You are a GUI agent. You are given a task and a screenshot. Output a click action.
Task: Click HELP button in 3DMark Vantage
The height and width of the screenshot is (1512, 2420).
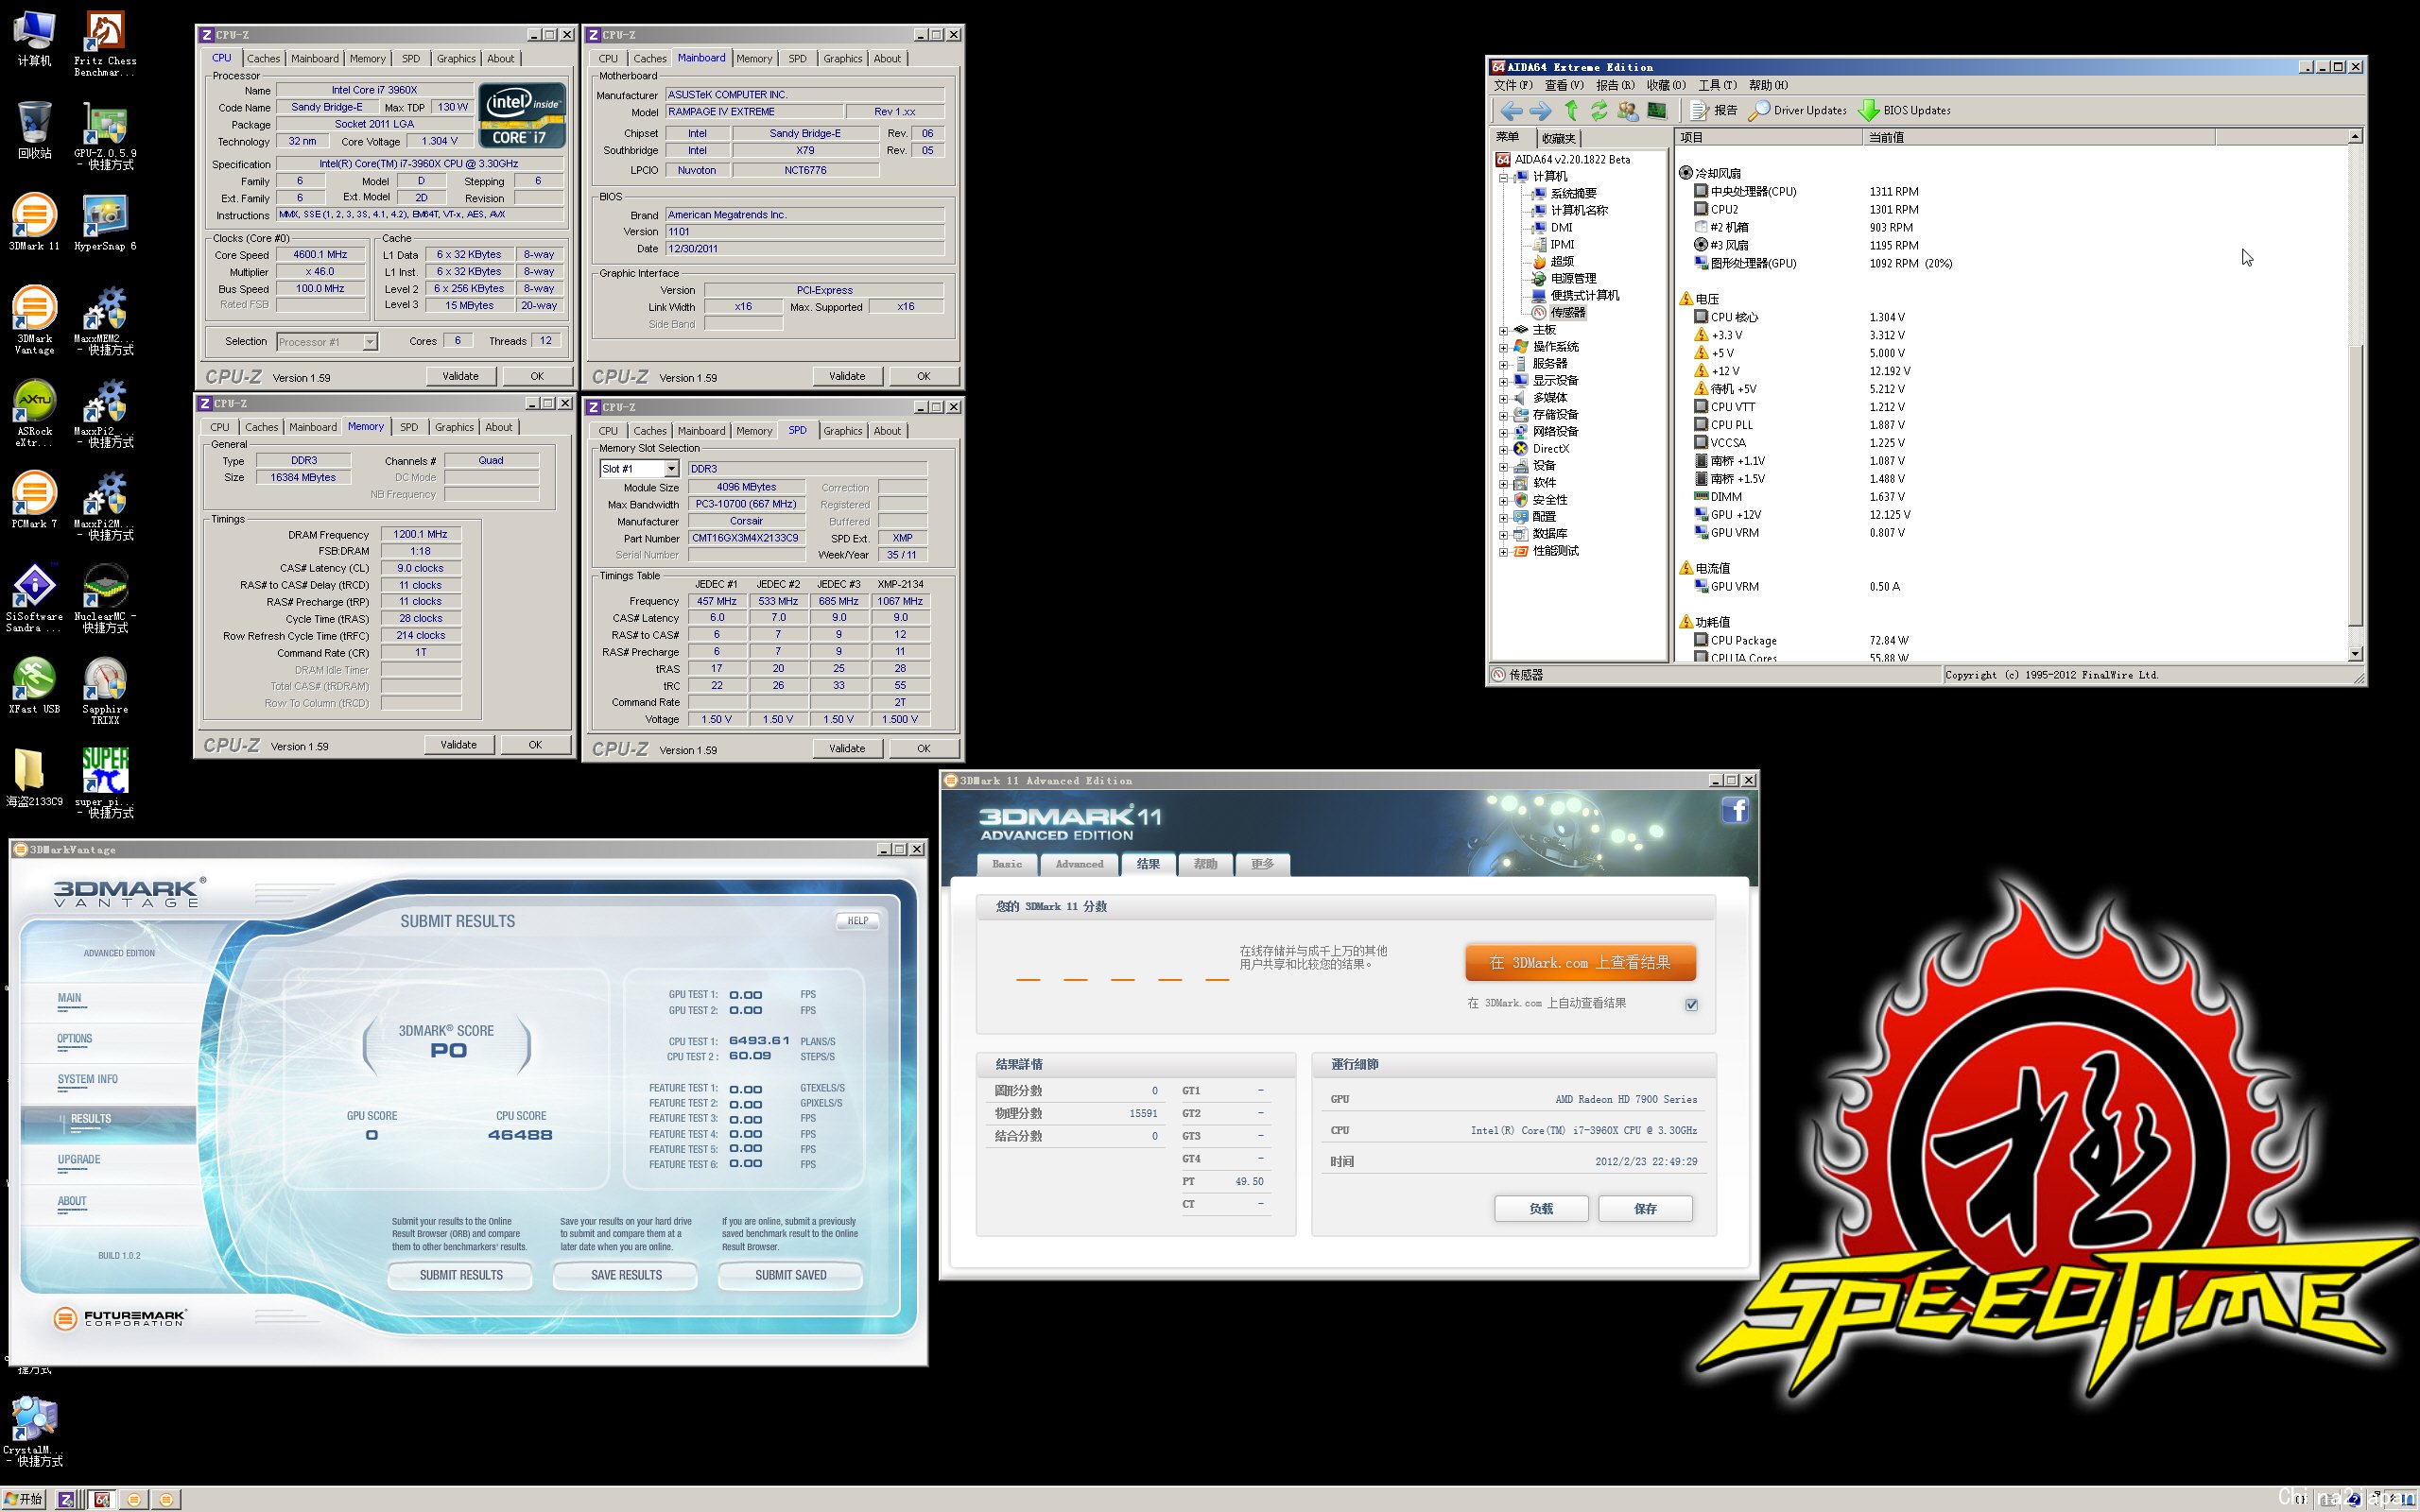(858, 921)
